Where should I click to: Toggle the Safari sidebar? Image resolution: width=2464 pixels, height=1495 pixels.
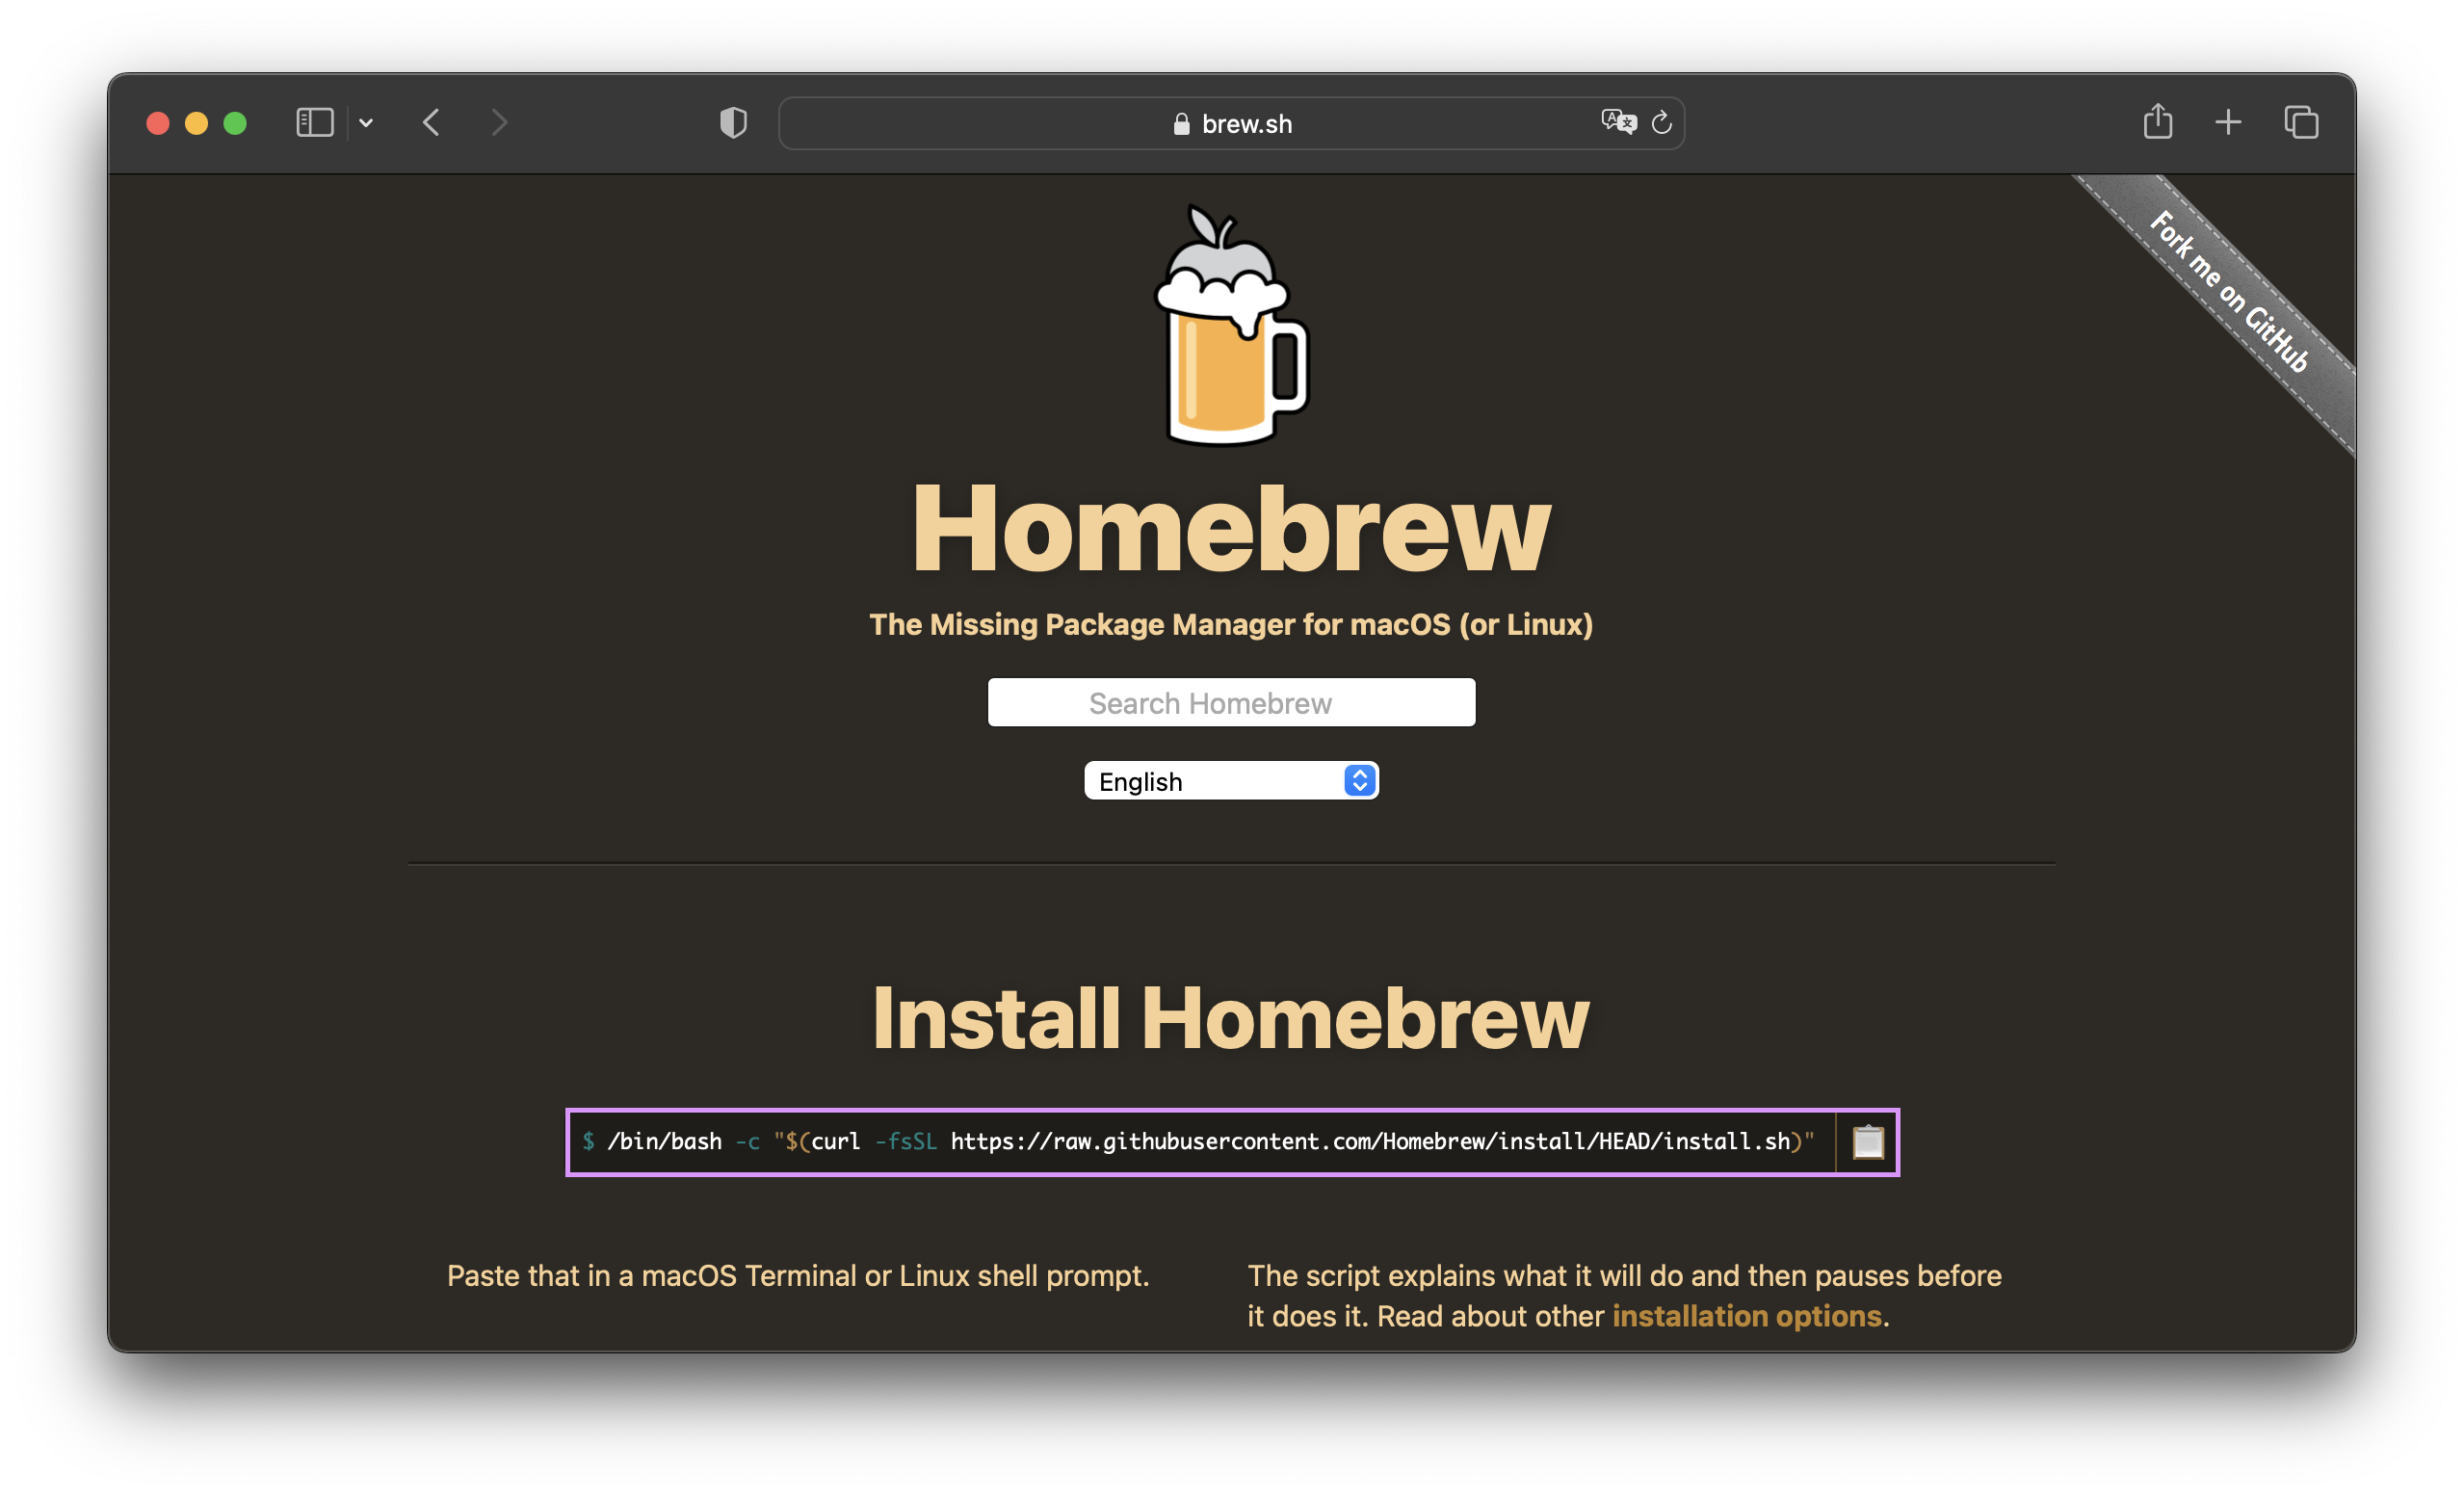click(314, 123)
